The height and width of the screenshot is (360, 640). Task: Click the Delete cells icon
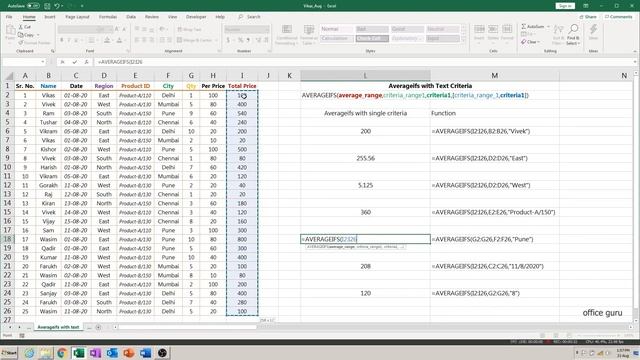pyautogui.click(x=493, y=29)
